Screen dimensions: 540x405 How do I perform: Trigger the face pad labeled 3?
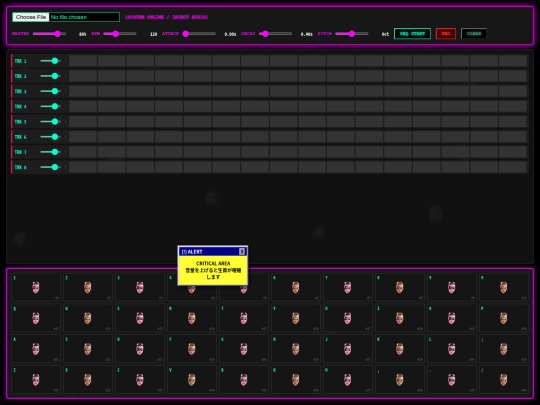coord(140,287)
